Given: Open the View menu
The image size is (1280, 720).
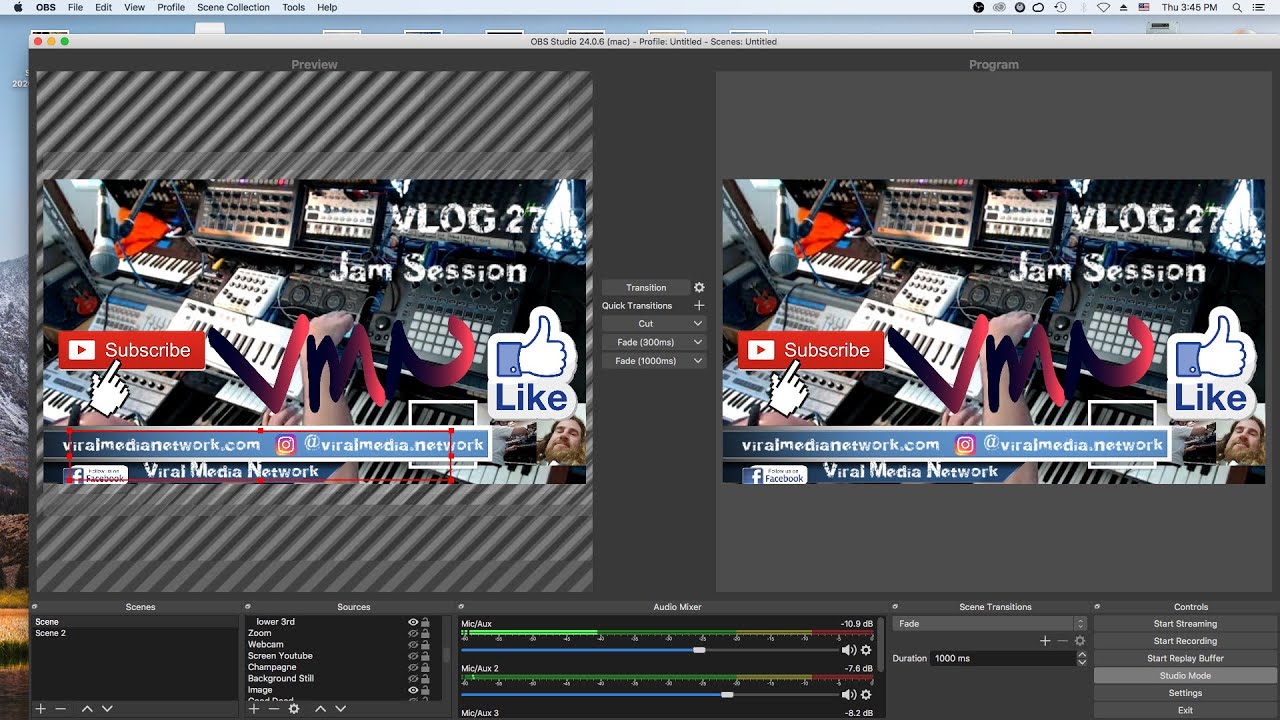Looking at the screenshot, I should [x=134, y=7].
